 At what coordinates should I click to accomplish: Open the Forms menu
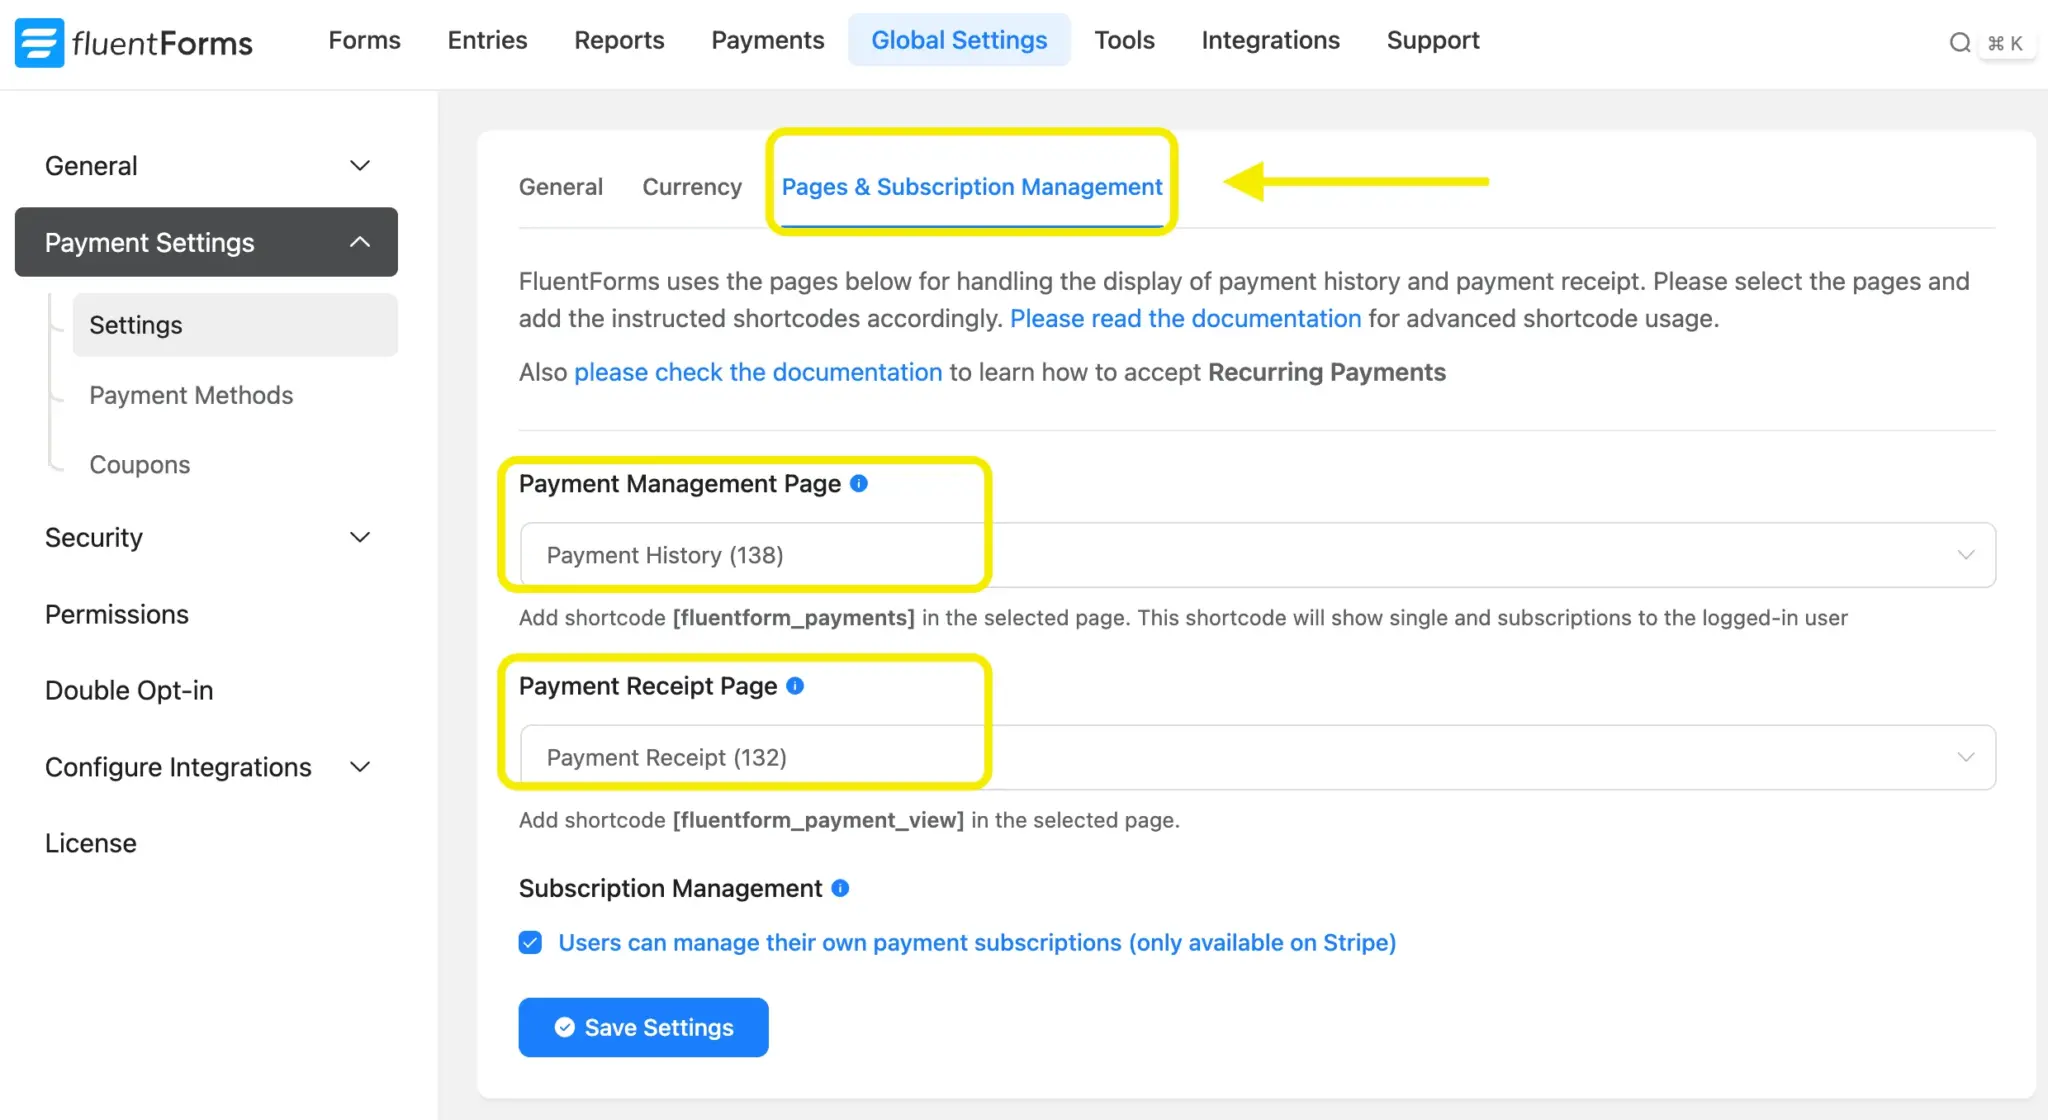tap(364, 40)
